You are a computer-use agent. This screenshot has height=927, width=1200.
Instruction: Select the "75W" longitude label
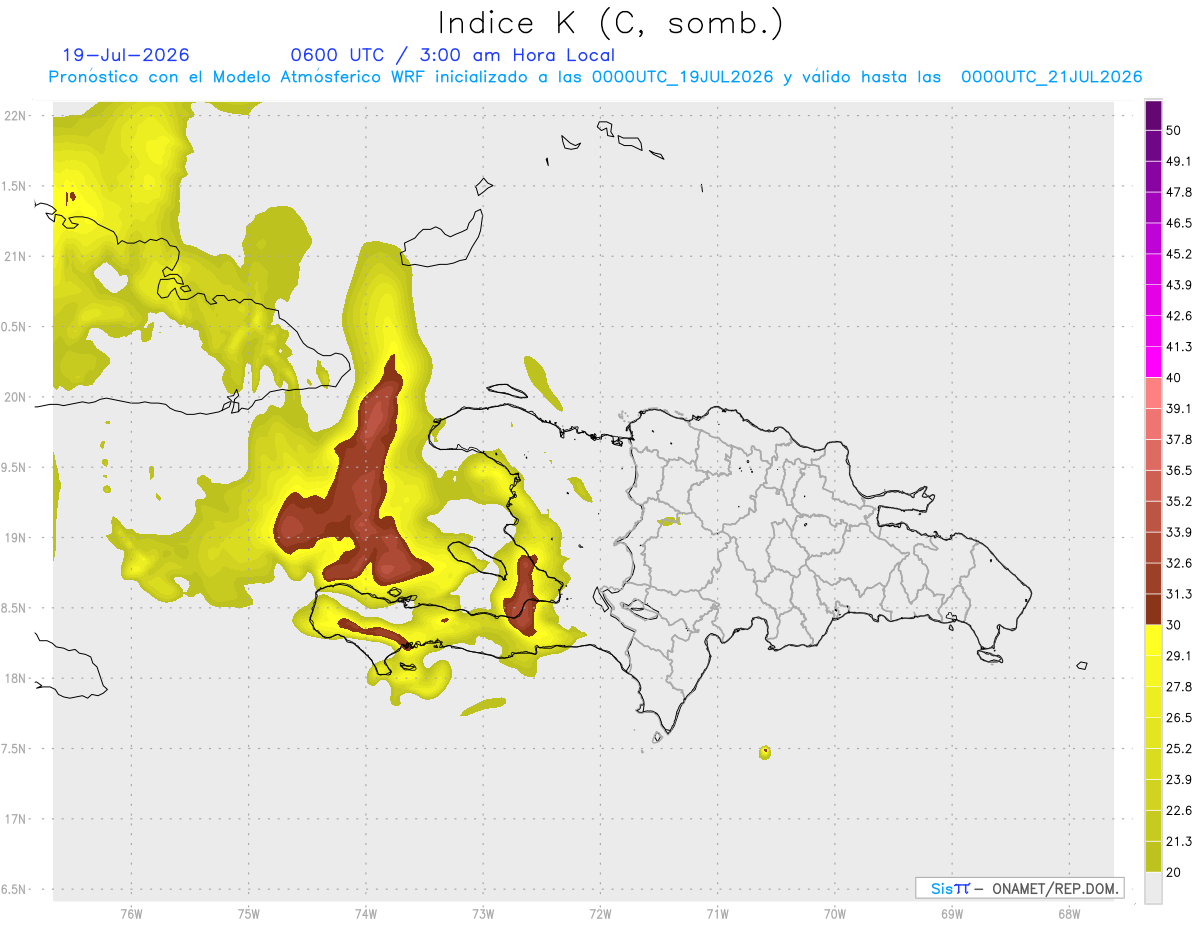[x=248, y=914]
